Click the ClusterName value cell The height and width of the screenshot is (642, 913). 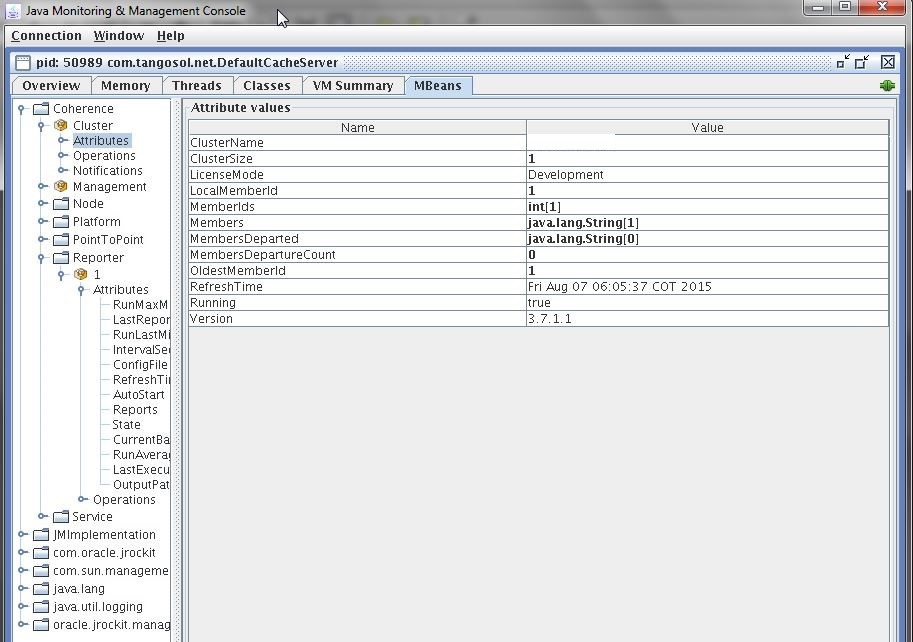(x=707, y=143)
